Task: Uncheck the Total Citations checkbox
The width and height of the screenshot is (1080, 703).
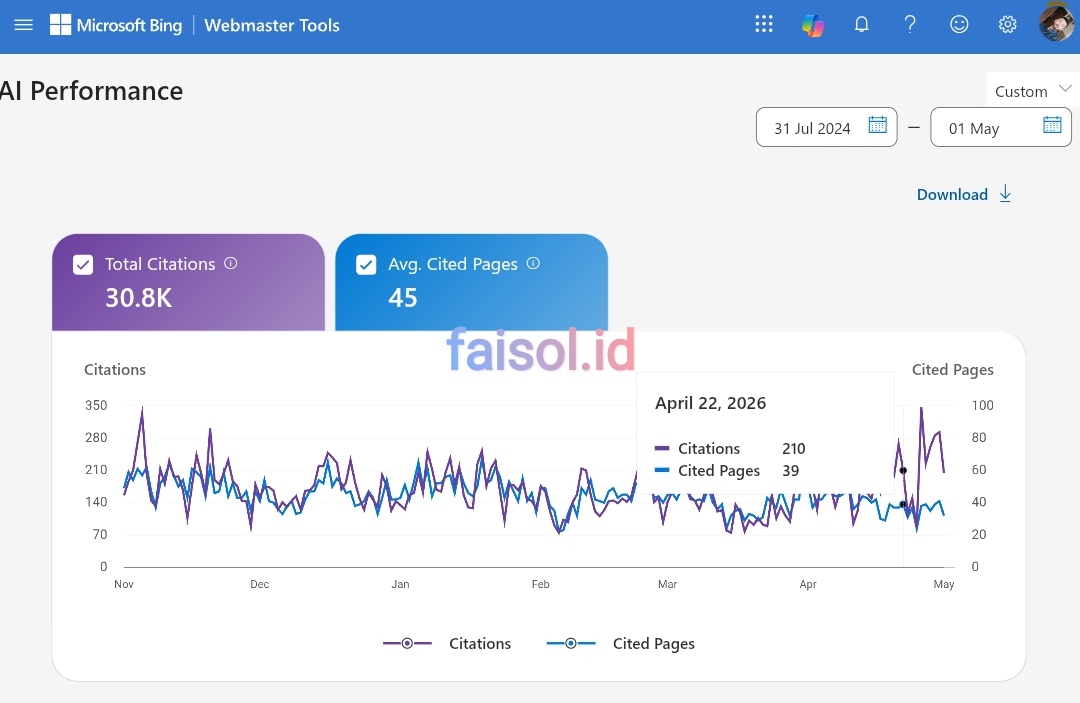Action: click(x=83, y=264)
